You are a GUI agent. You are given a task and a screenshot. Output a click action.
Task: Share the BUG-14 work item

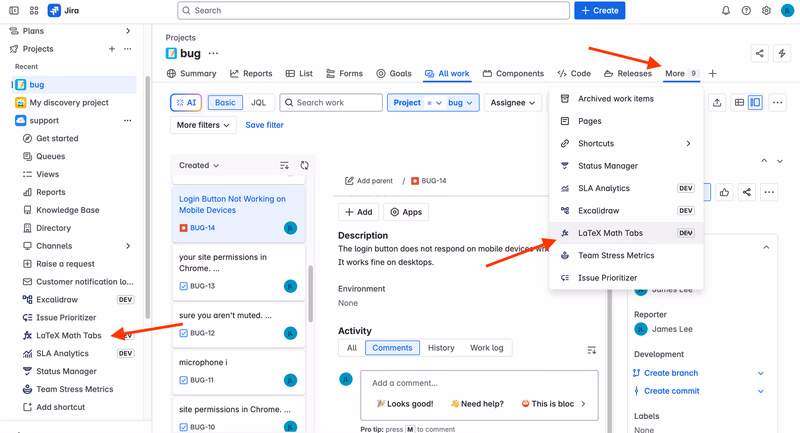tap(746, 192)
